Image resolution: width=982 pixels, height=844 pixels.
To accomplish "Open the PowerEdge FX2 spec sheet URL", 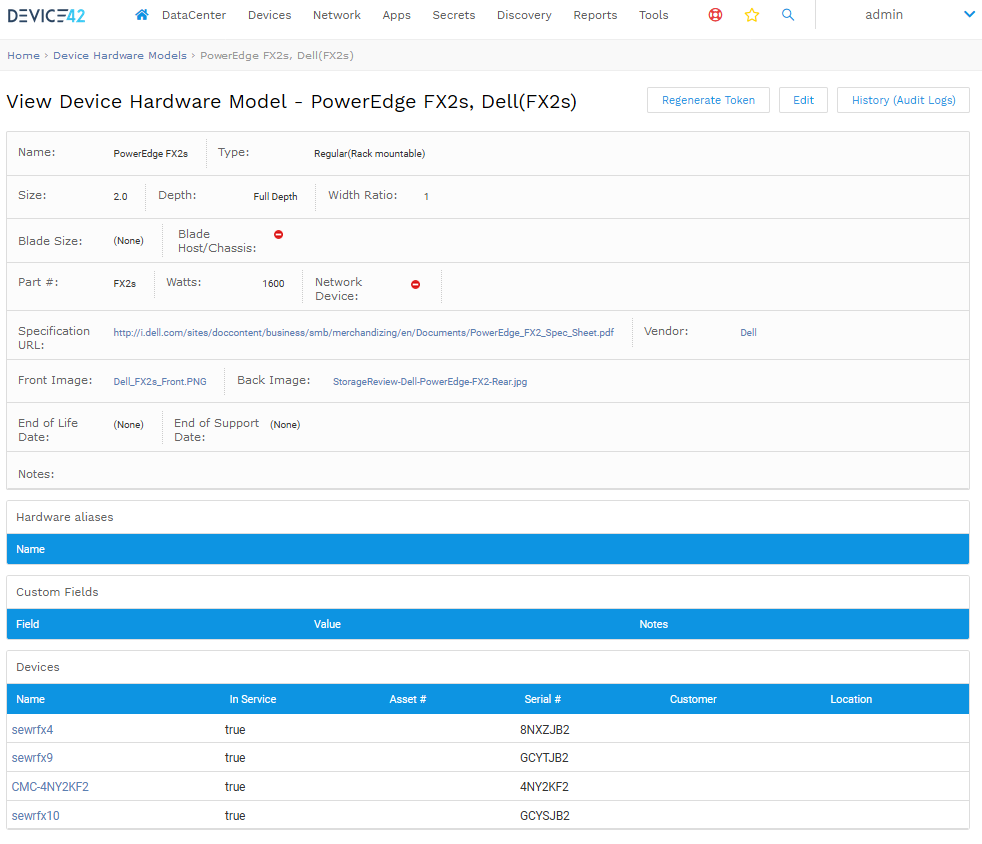I will tap(363, 333).
